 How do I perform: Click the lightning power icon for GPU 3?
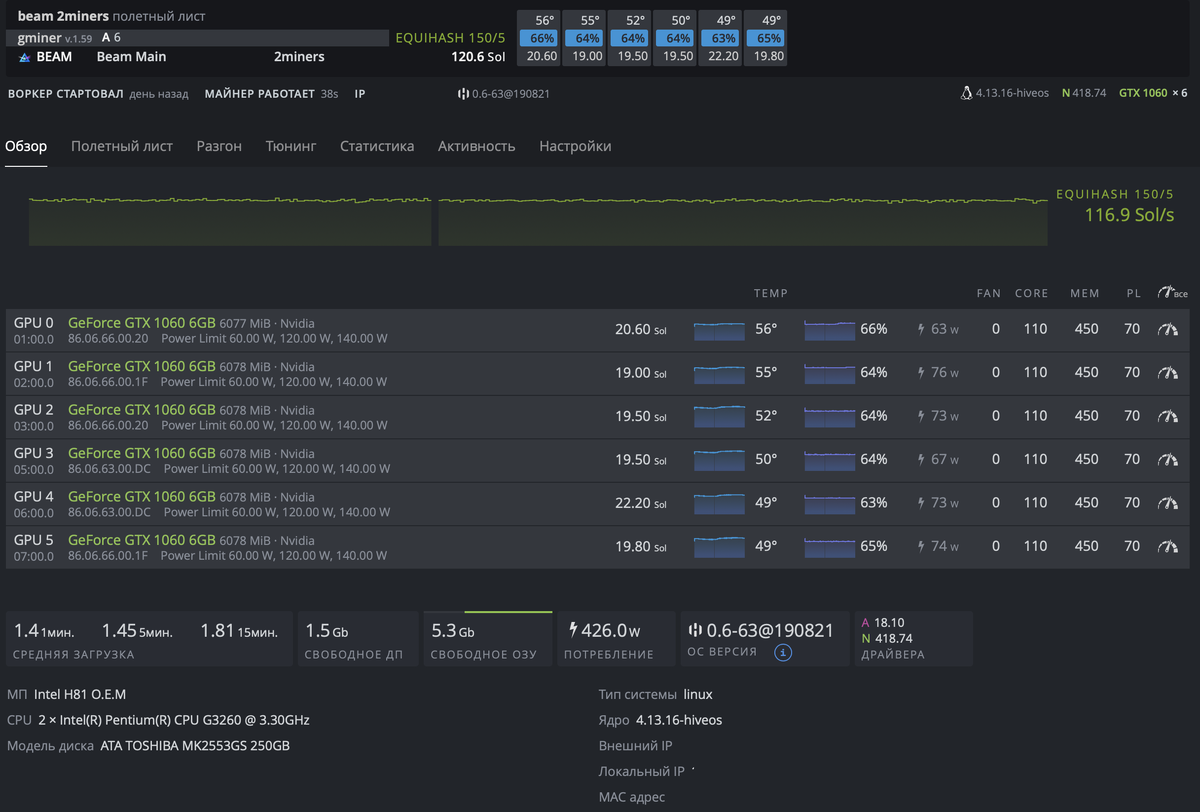pos(921,459)
